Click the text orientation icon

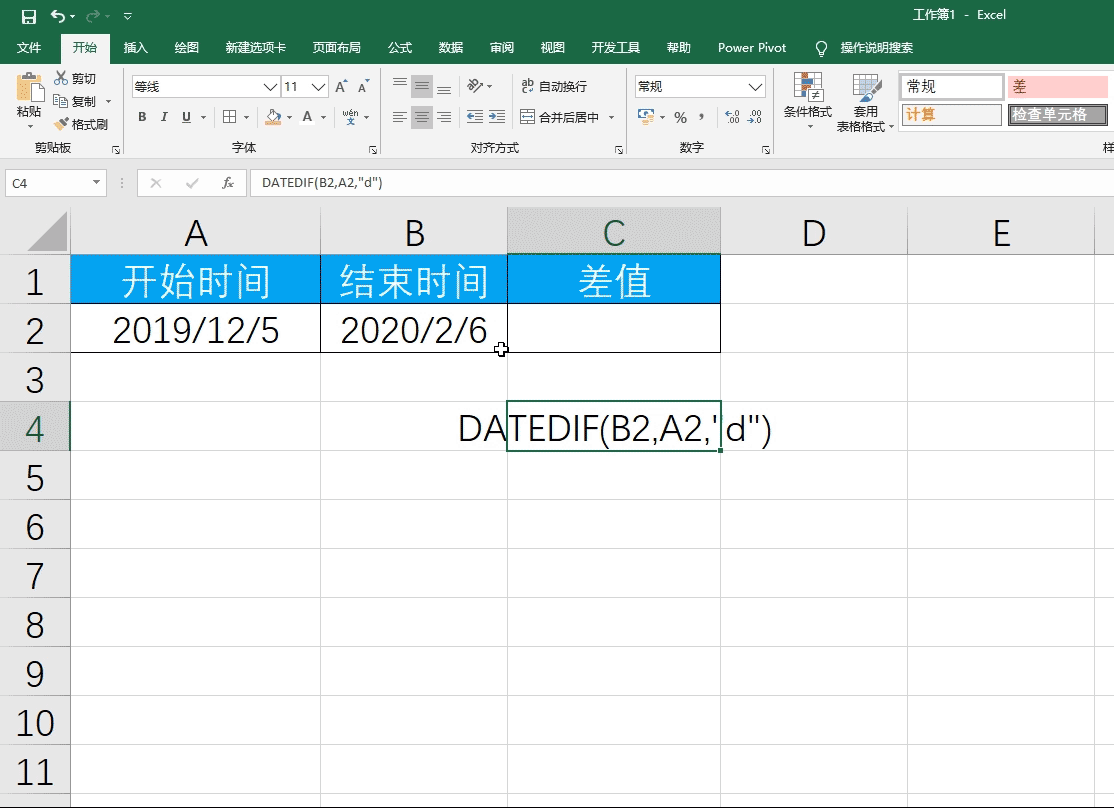pos(475,86)
